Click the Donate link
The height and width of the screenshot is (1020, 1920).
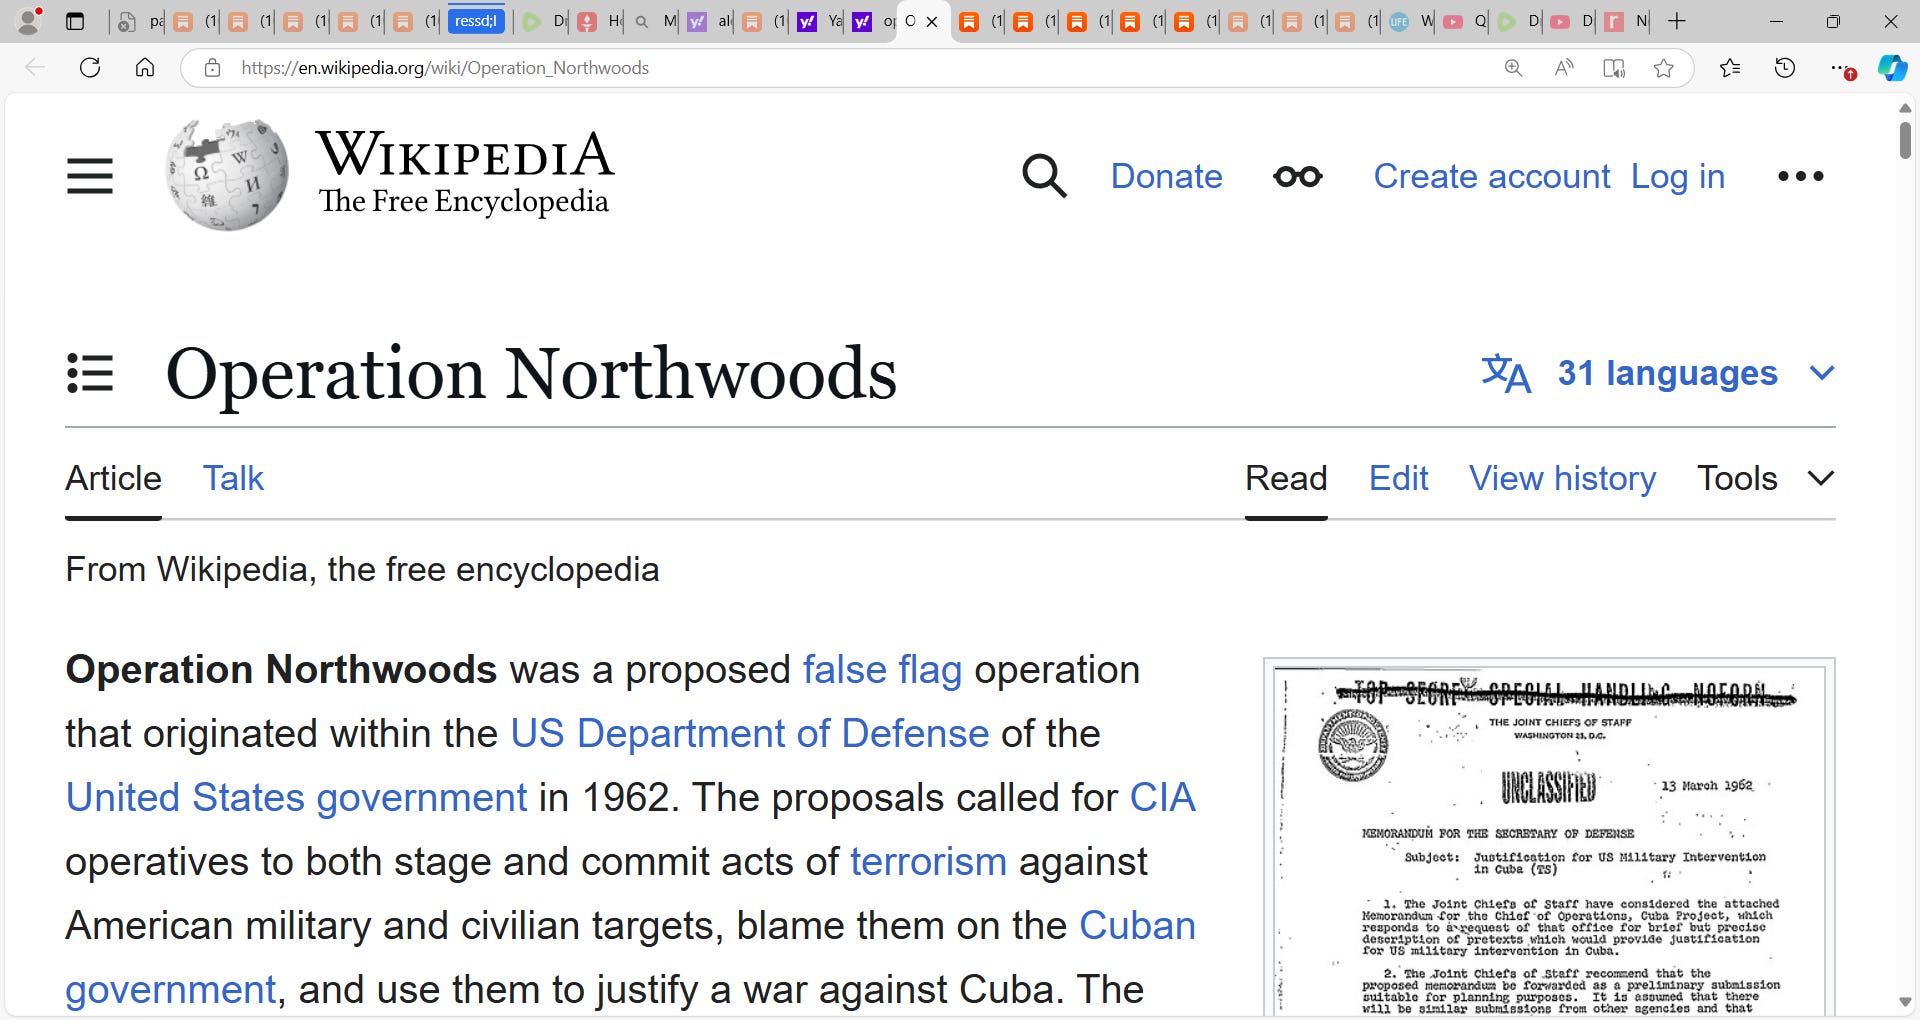pyautogui.click(x=1166, y=176)
